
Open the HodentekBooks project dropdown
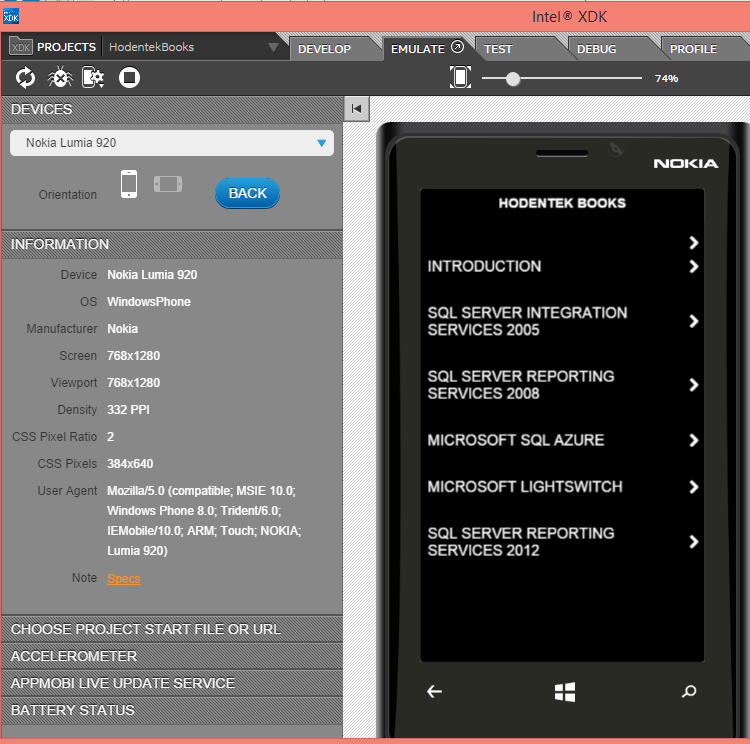point(193,47)
